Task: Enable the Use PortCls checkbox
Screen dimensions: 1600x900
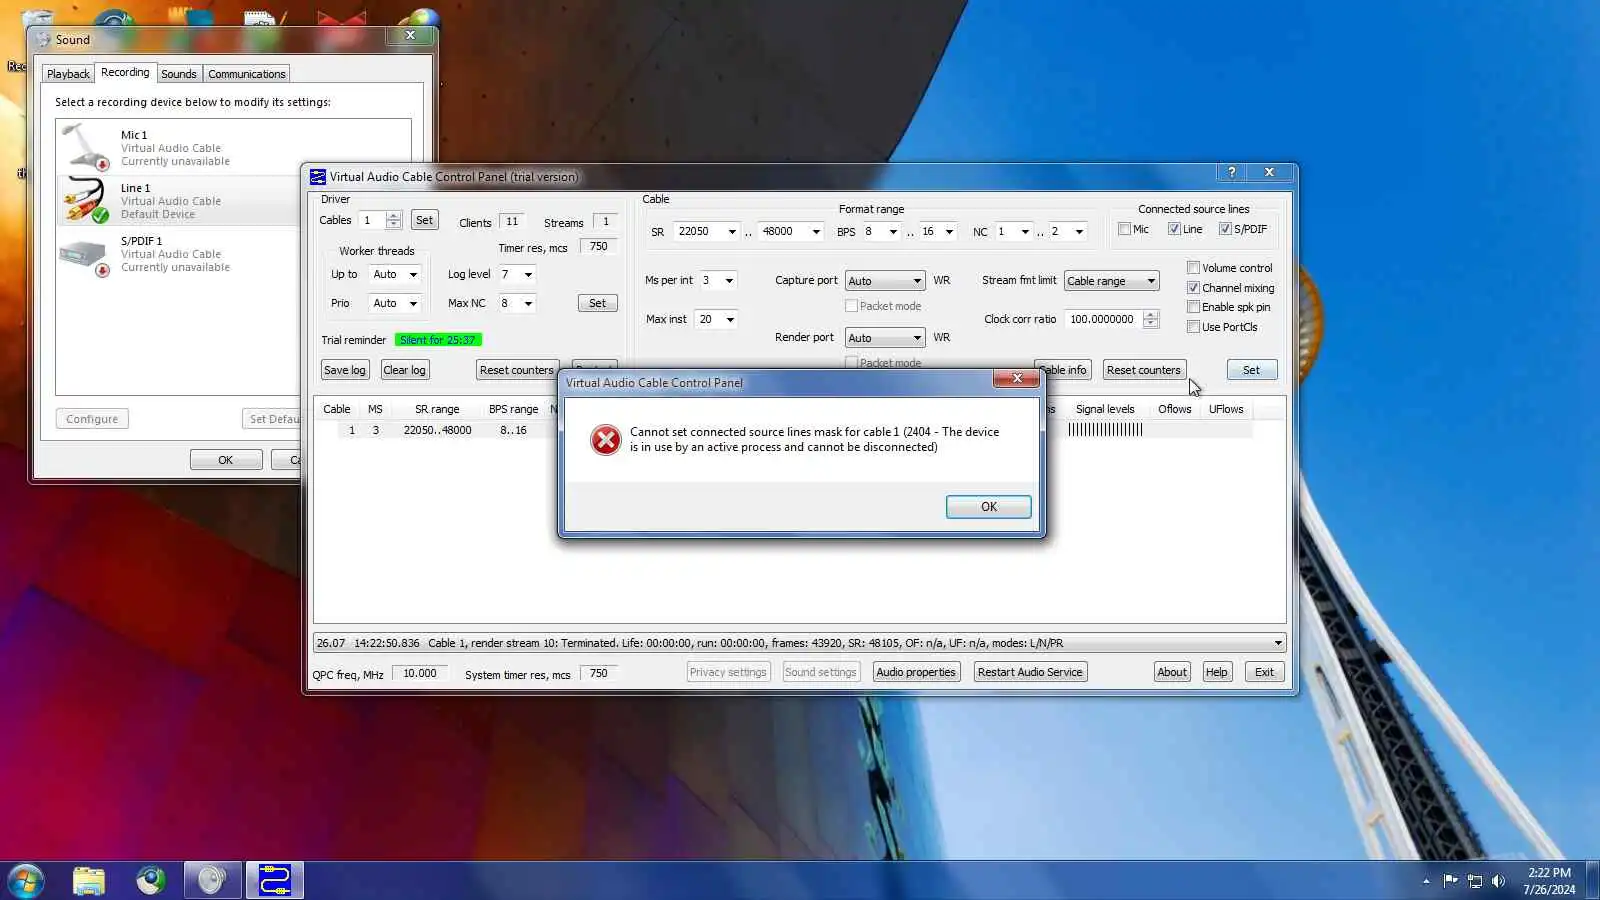Action: coord(1193,327)
